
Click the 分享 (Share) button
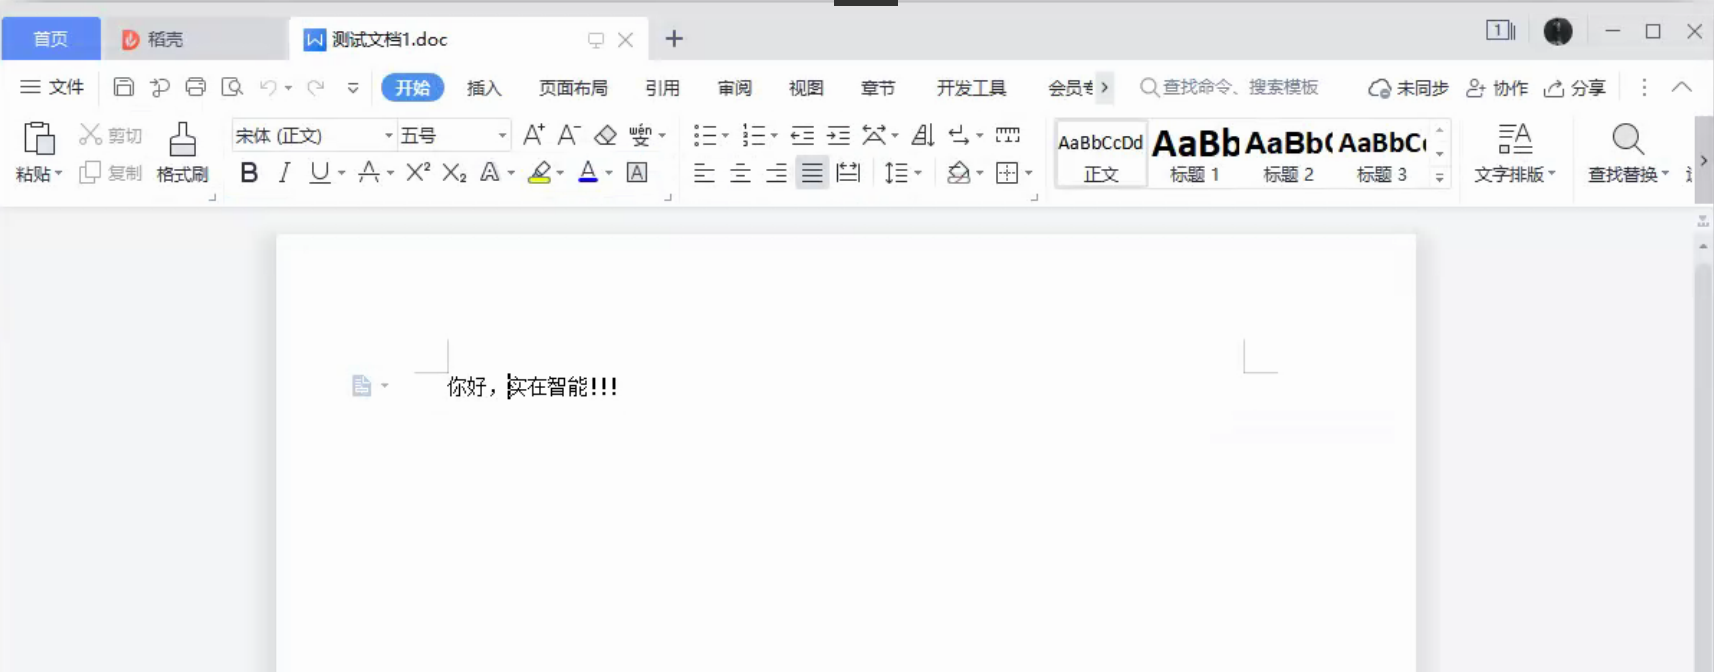pos(1575,88)
